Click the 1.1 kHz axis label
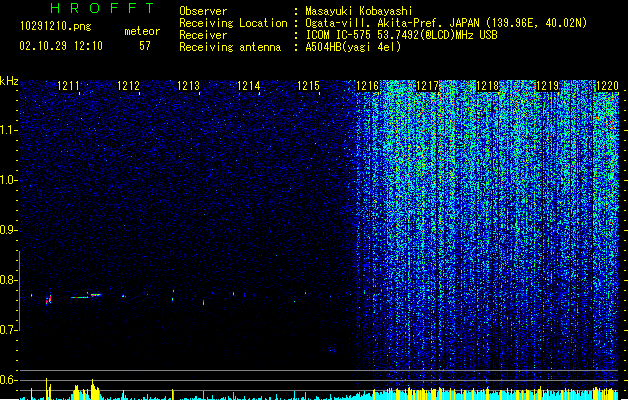629x400 pixels. (x=9, y=130)
